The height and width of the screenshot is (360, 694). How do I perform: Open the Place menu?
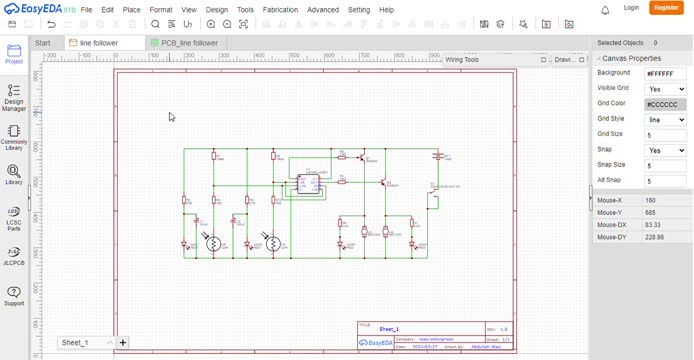[x=131, y=10]
